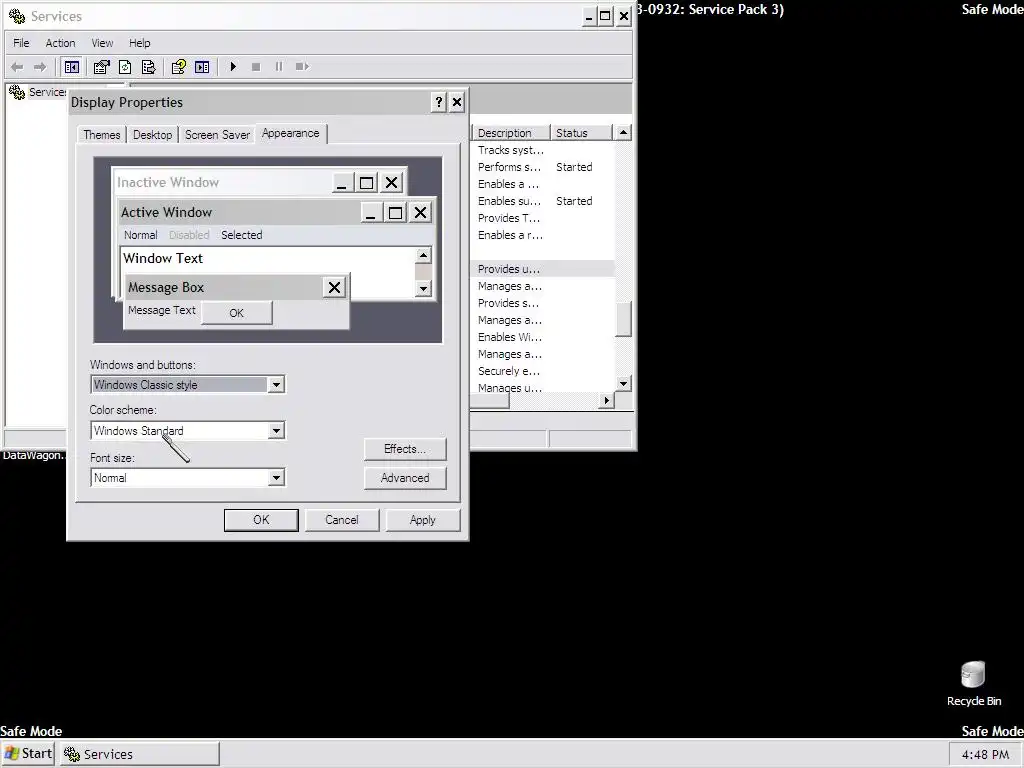This screenshot has height=768, width=1024.
Task: Click the Start Service play icon
Action: [233, 67]
